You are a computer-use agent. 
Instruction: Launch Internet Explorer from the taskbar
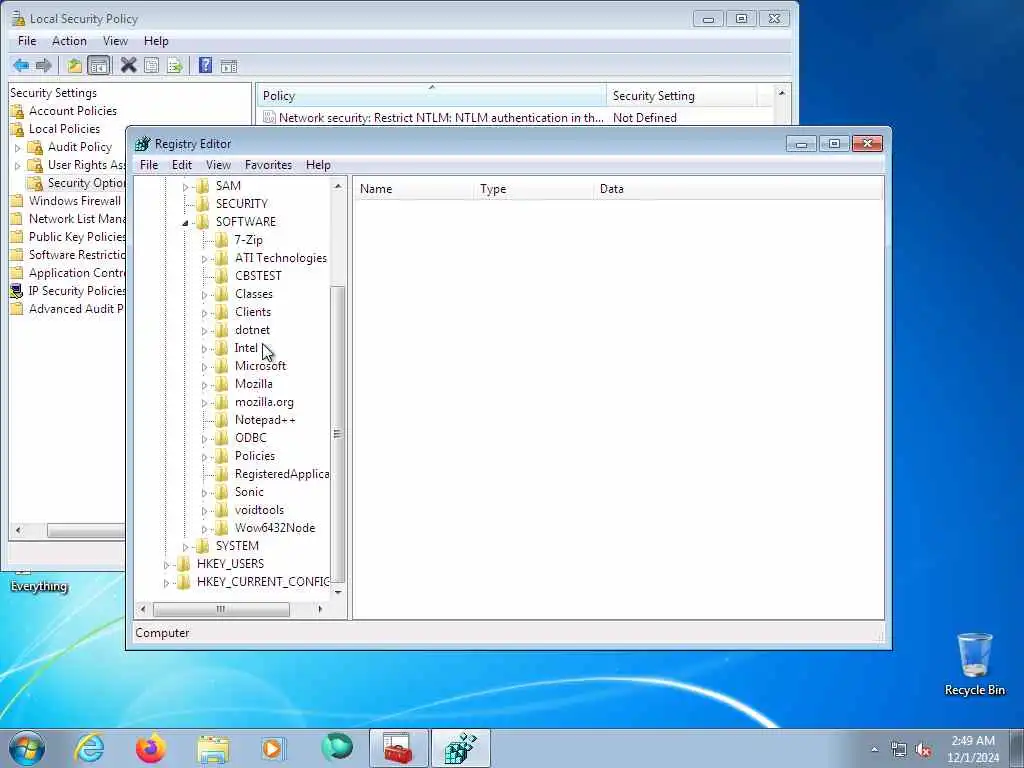coord(89,748)
